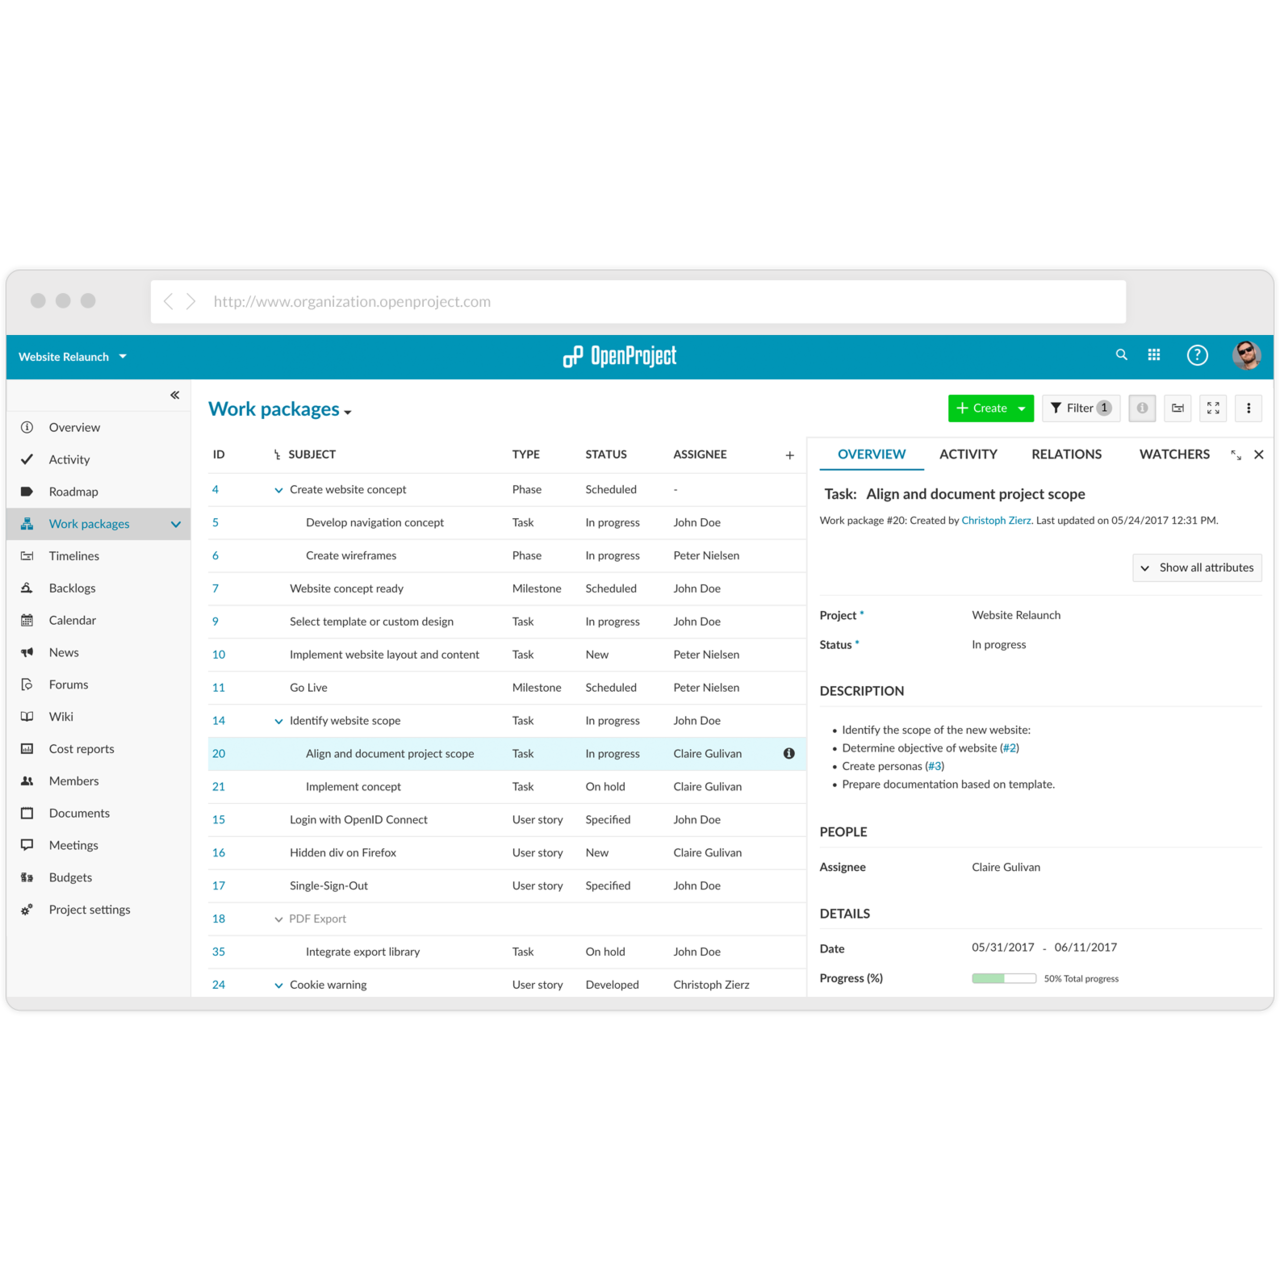1280x1280 pixels.
Task: Open the help menu
Action: (1197, 355)
